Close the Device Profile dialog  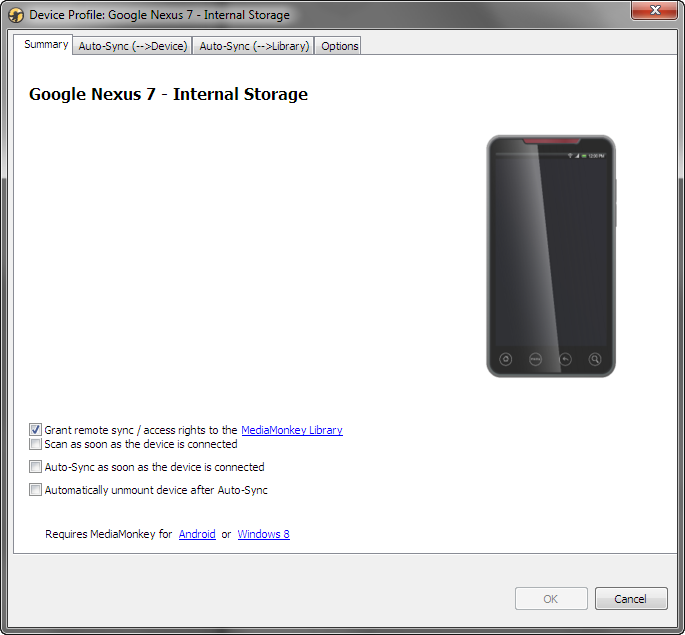655,11
